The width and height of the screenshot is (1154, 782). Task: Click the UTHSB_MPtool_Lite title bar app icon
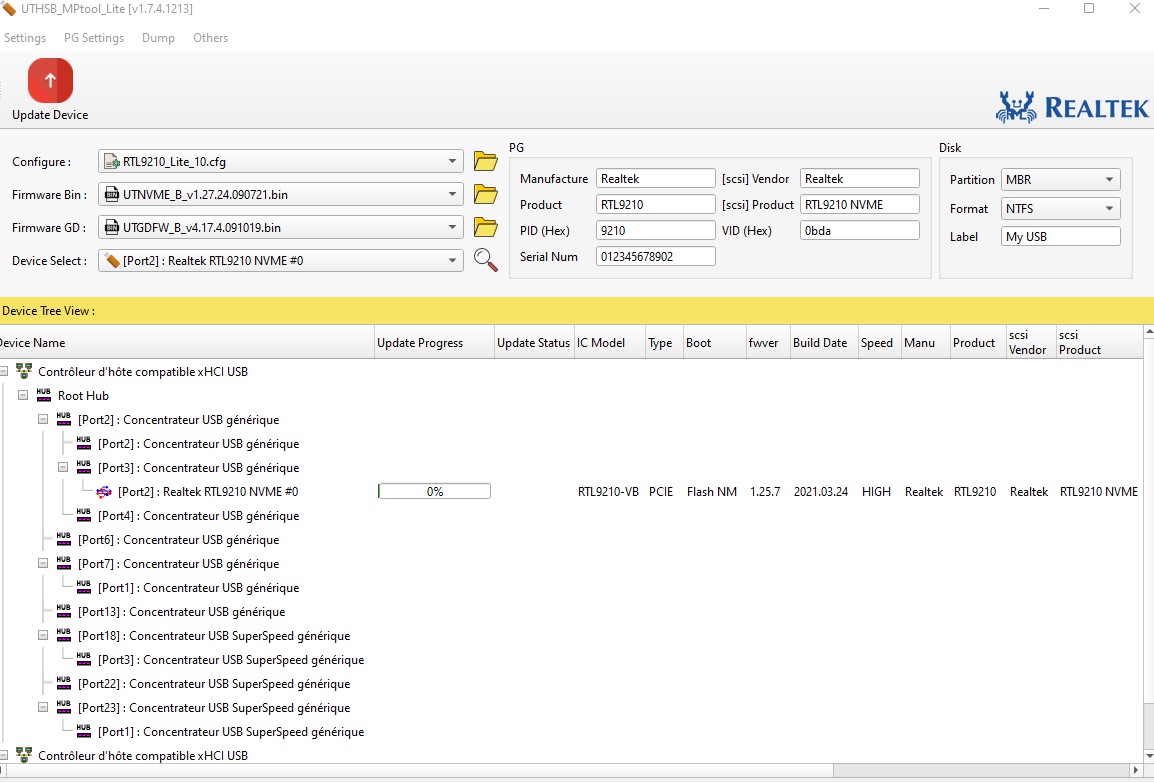click(x=8, y=9)
